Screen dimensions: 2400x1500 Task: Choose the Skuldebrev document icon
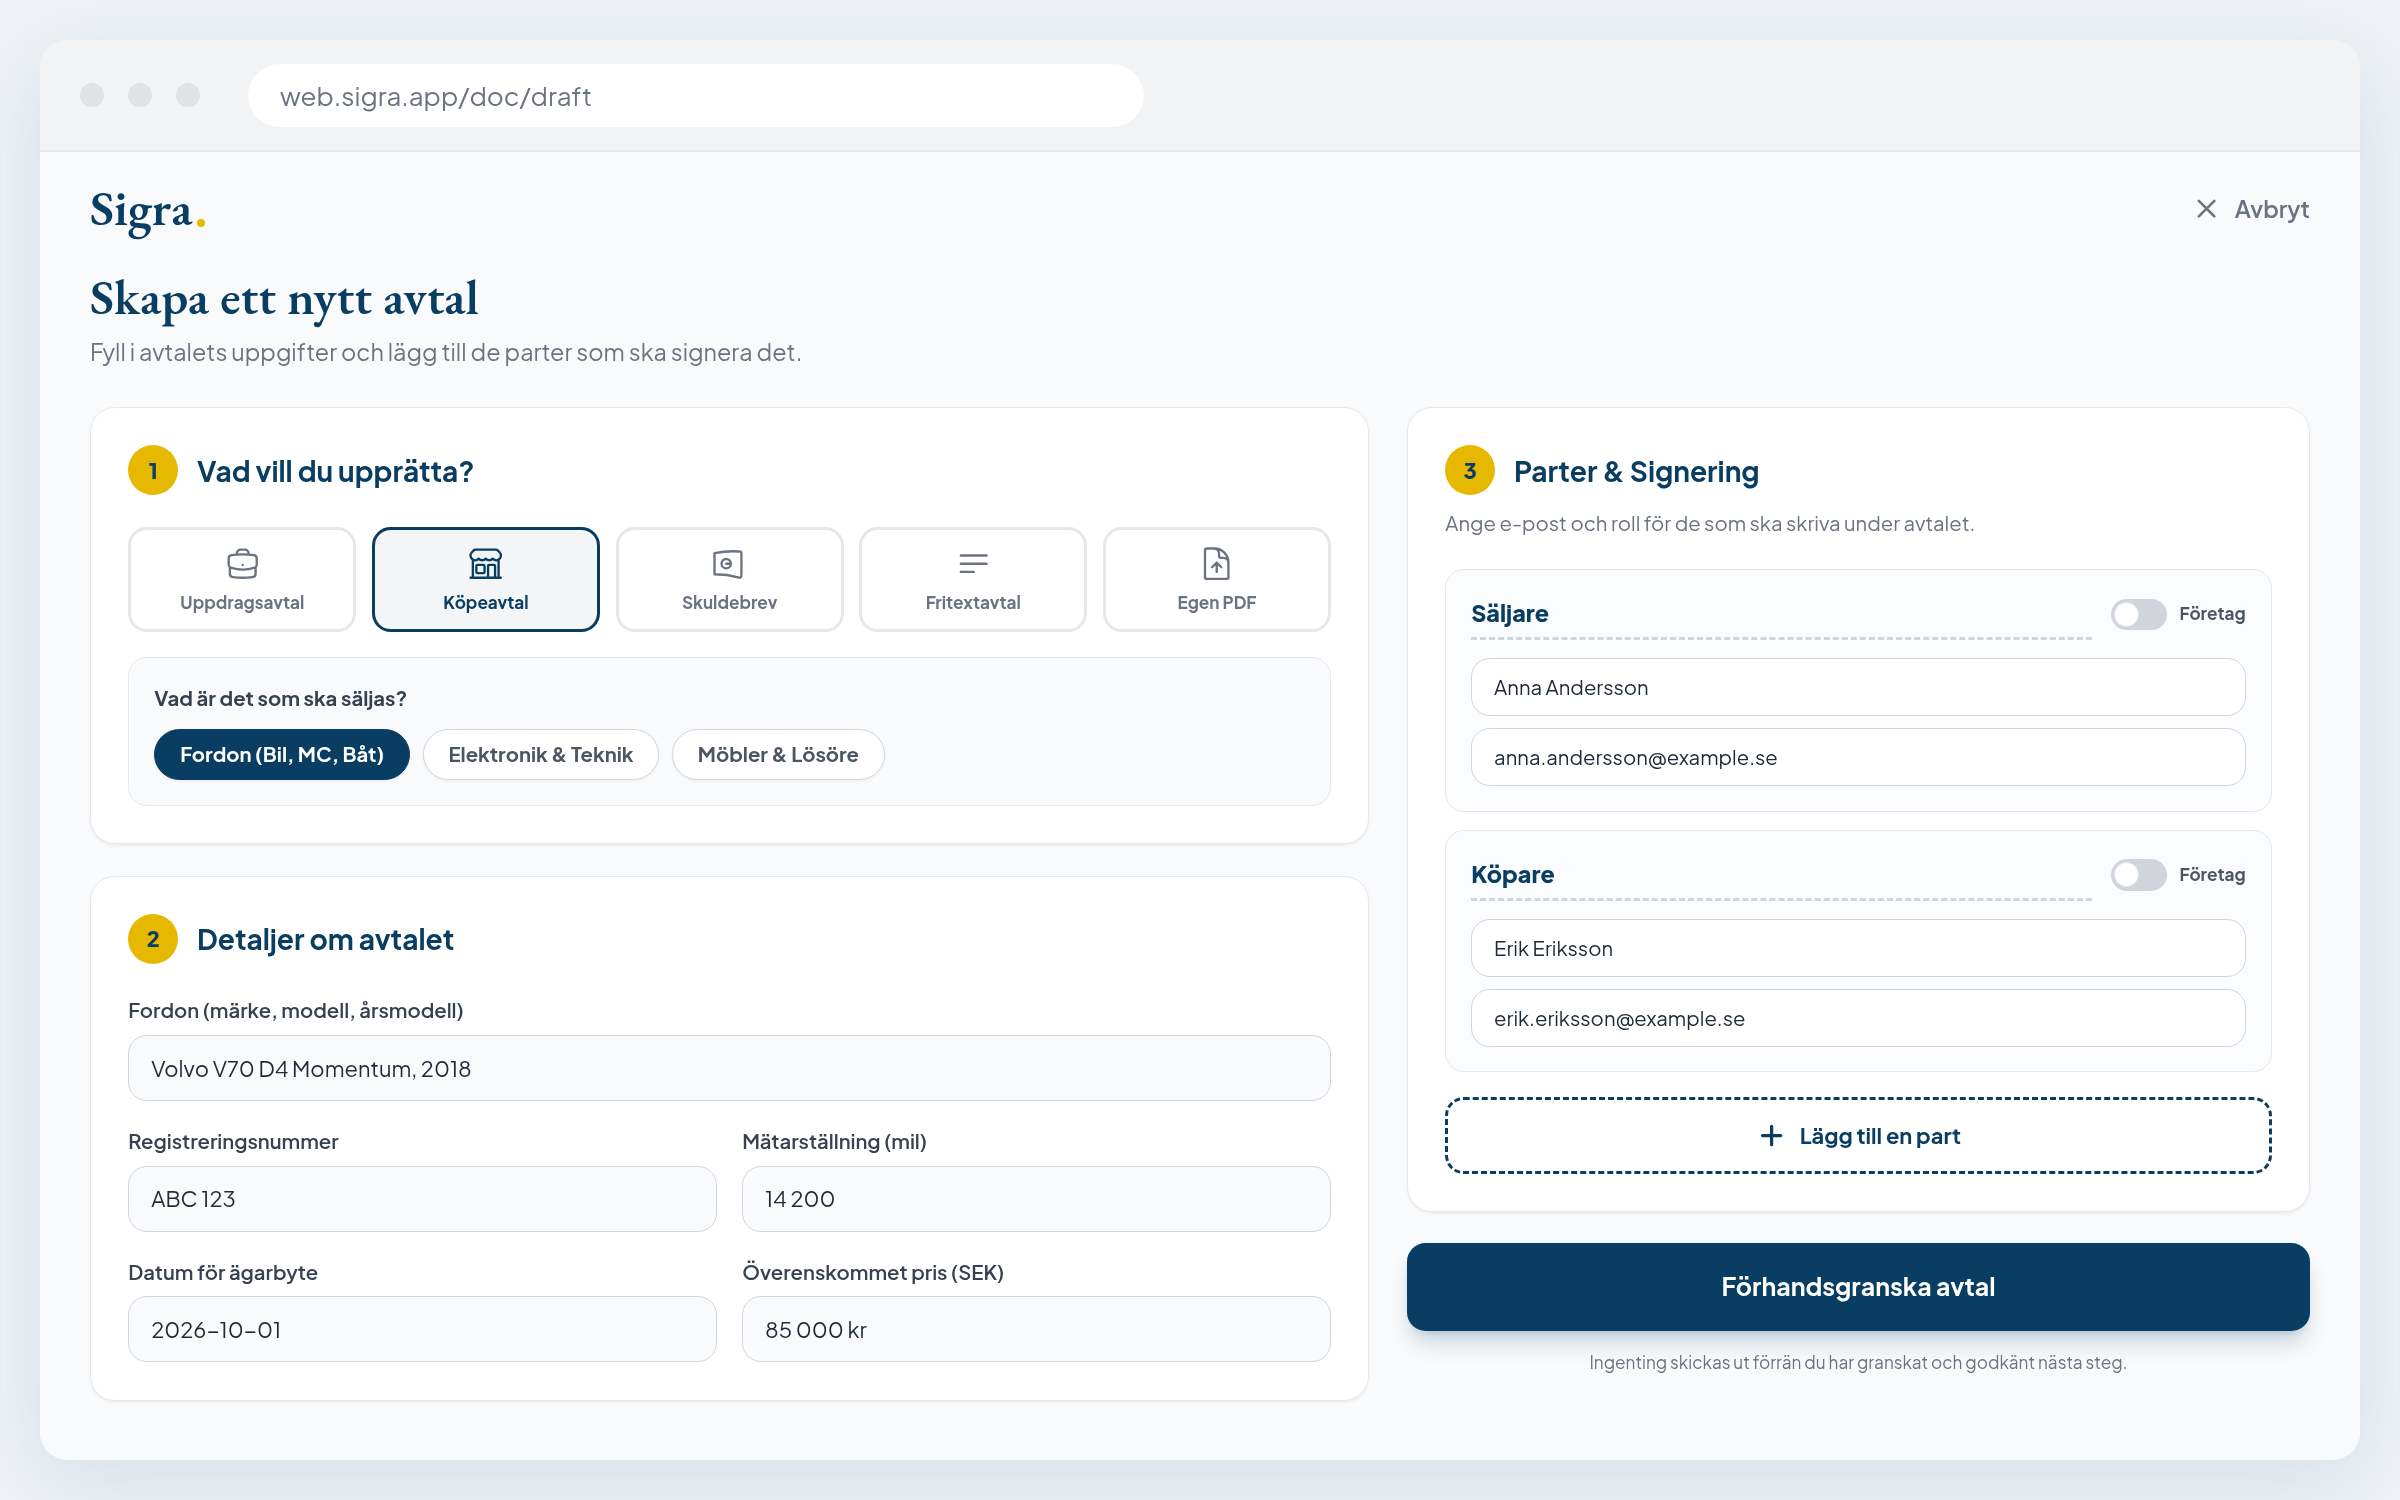tap(729, 564)
